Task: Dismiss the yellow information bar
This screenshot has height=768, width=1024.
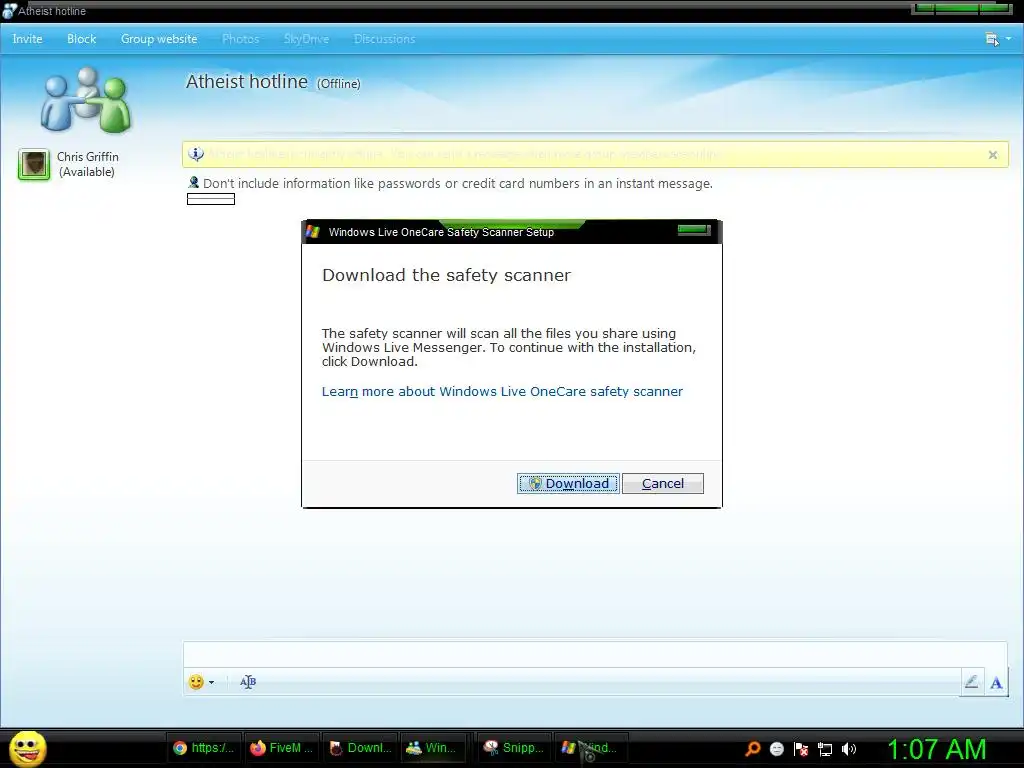Action: pyautogui.click(x=993, y=155)
